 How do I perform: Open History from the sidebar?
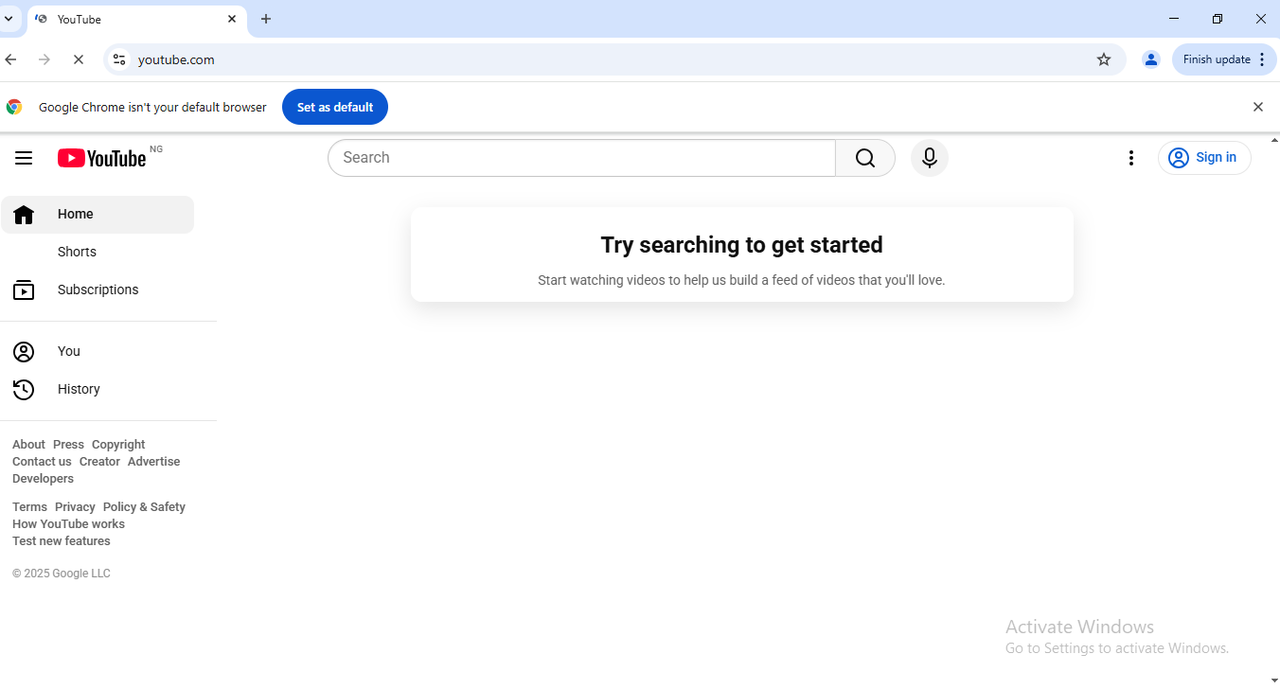click(78, 389)
